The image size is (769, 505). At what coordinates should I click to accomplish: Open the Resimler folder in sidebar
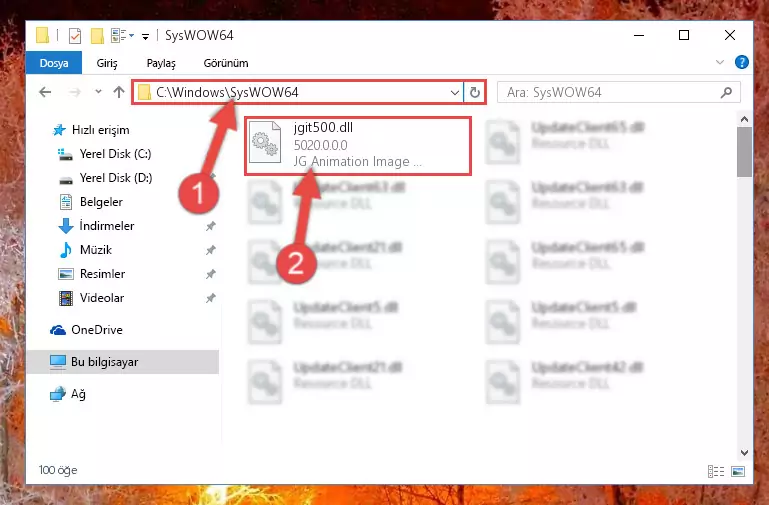coord(92,274)
